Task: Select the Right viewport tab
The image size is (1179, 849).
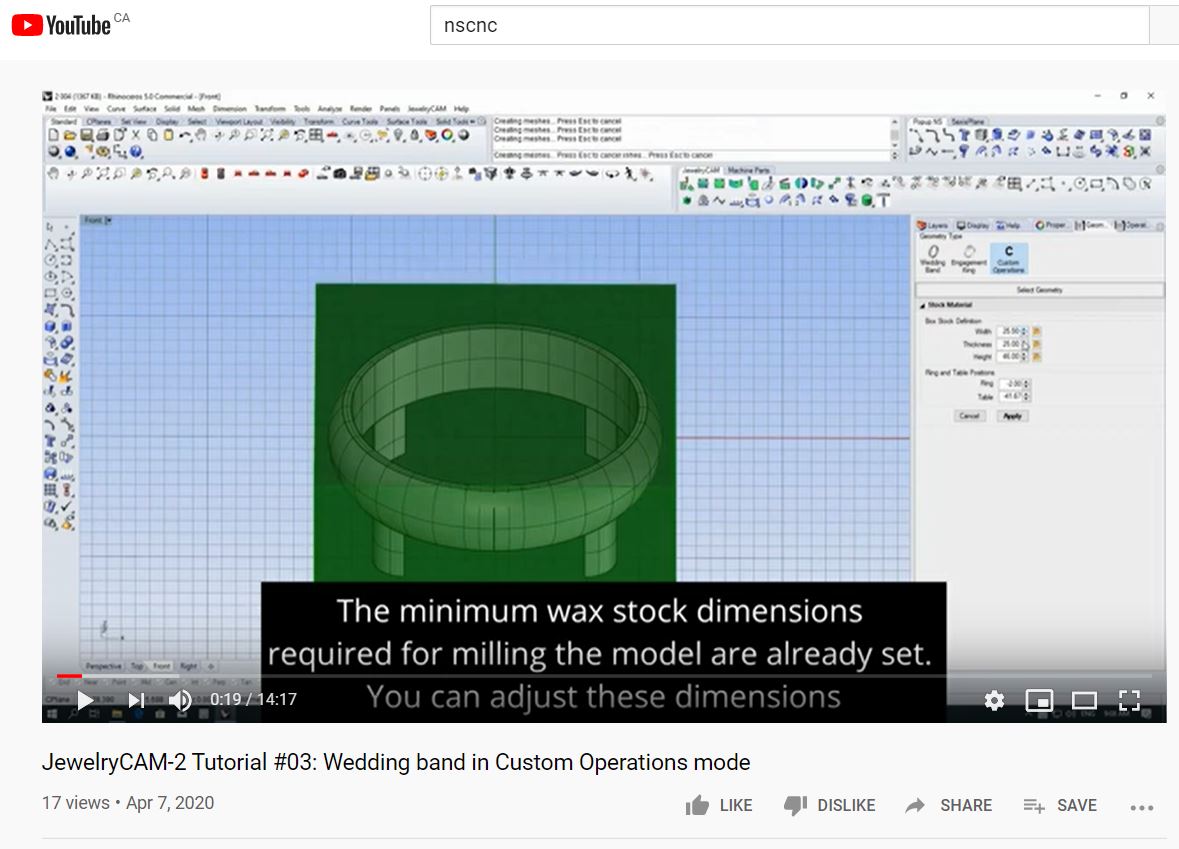Action: (188, 666)
